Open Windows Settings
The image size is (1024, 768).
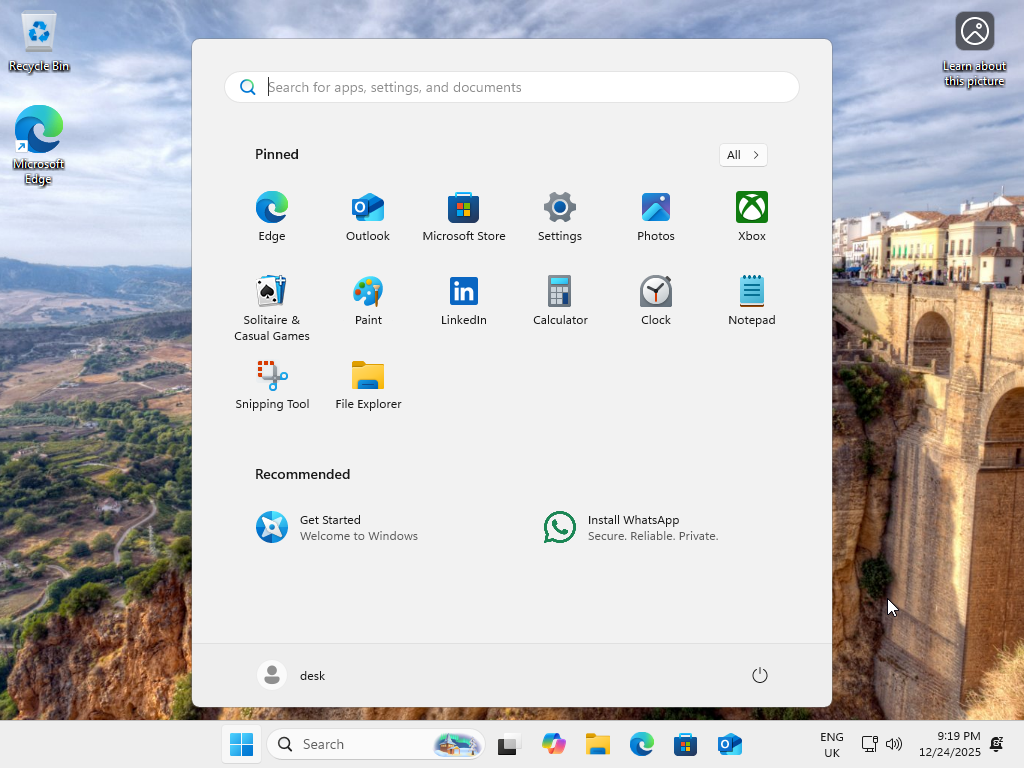(x=560, y=215)
